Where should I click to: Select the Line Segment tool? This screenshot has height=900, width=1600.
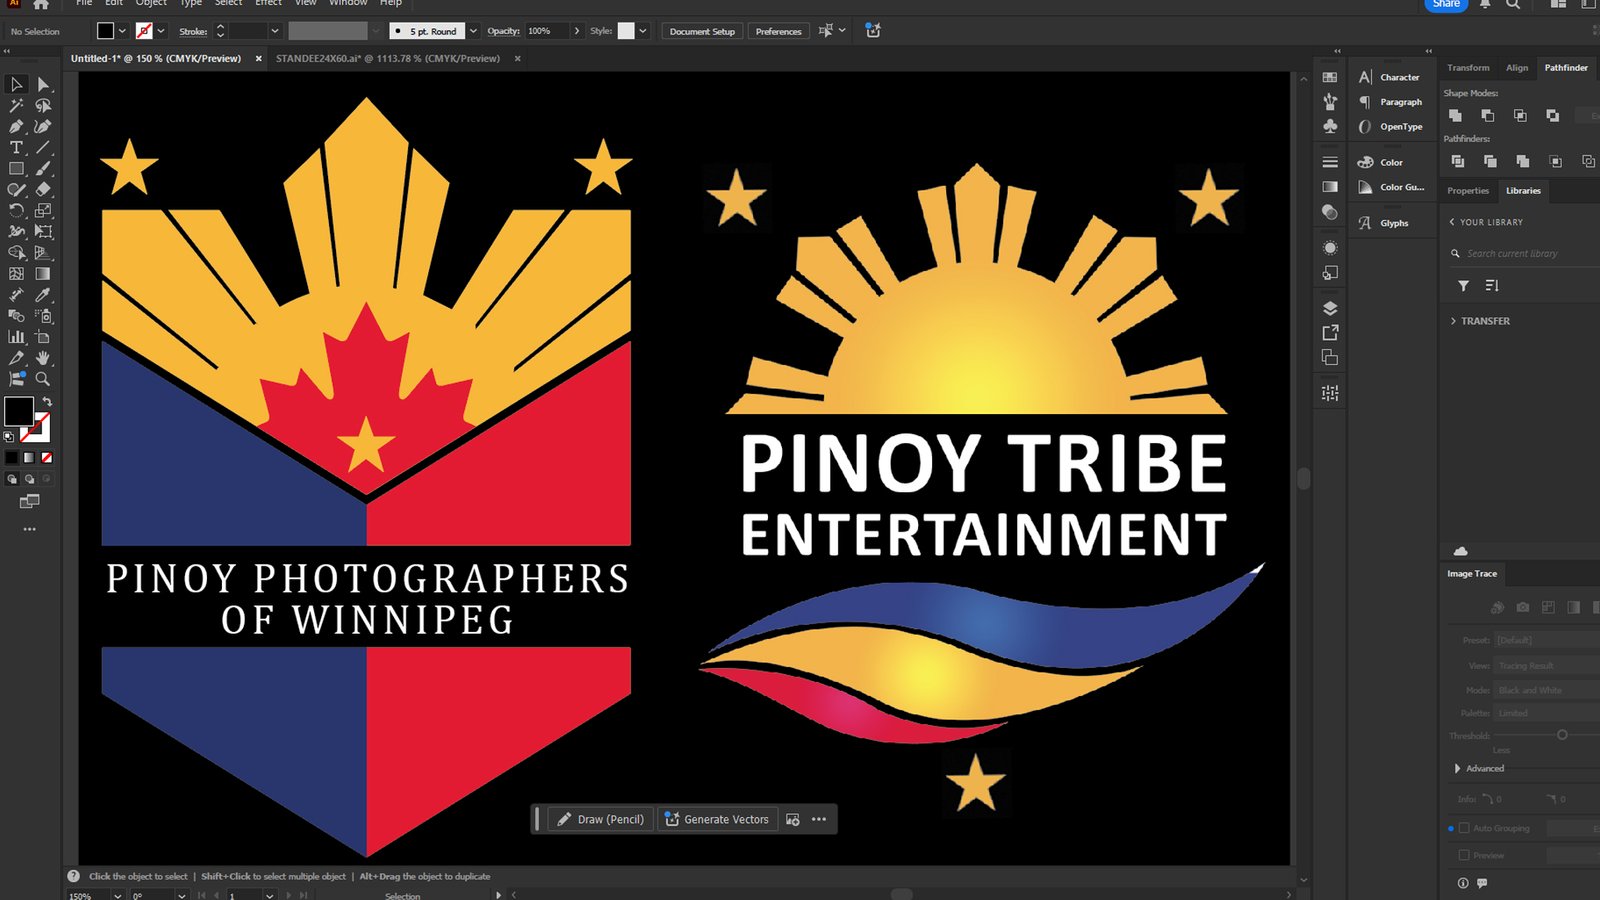click(43, 147)
